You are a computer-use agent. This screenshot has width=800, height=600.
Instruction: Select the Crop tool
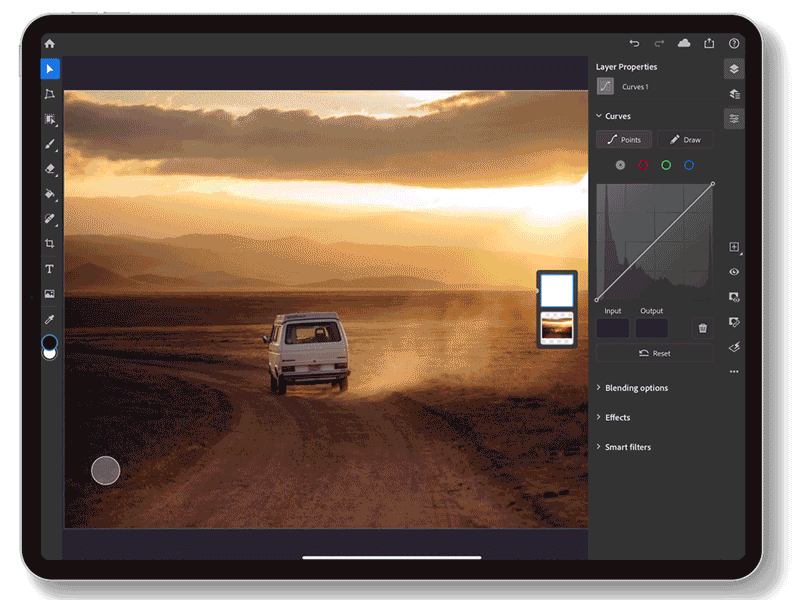(48, 244)
